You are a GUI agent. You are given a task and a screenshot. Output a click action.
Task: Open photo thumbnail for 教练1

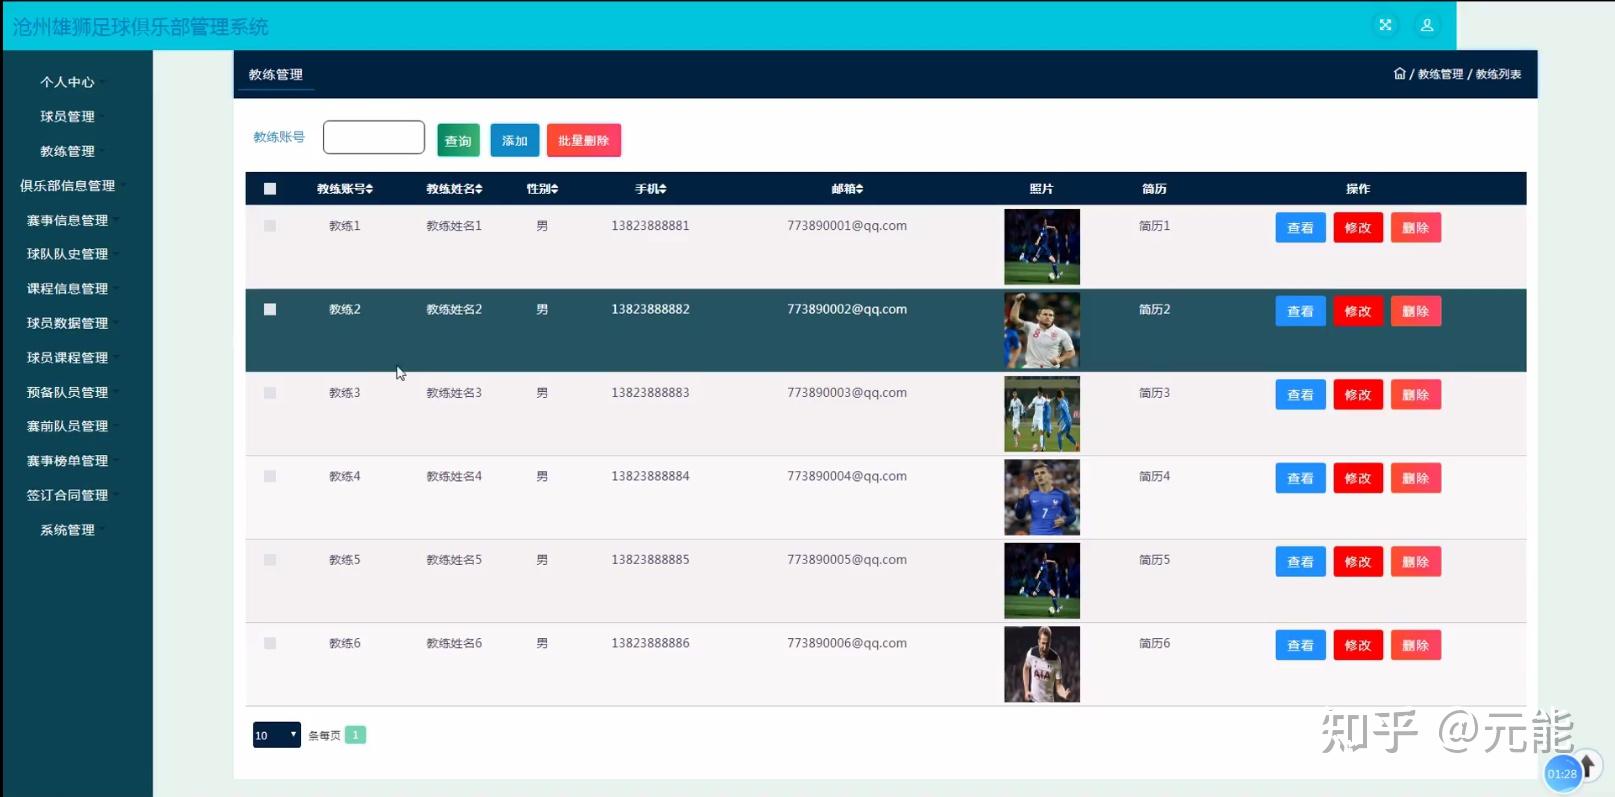tap(1042, 247)
